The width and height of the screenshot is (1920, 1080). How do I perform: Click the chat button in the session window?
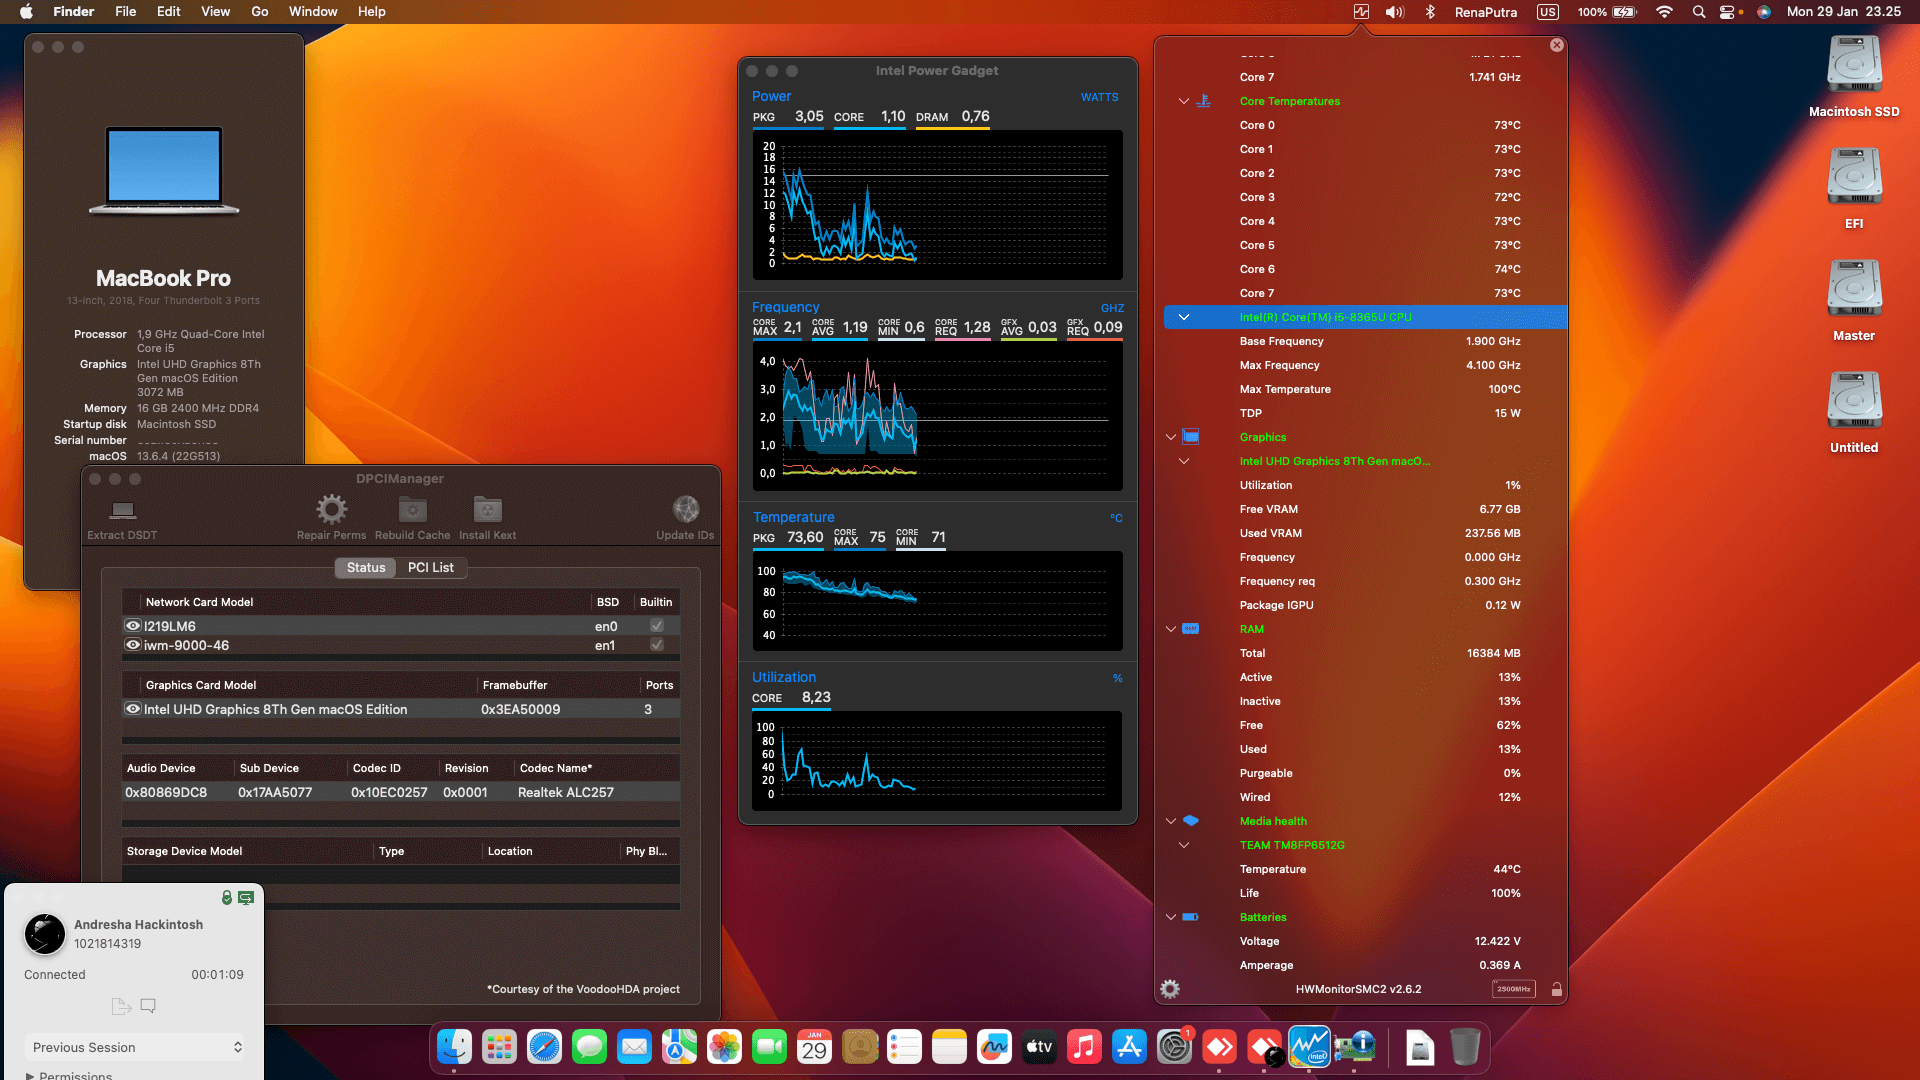(148, 1005)
